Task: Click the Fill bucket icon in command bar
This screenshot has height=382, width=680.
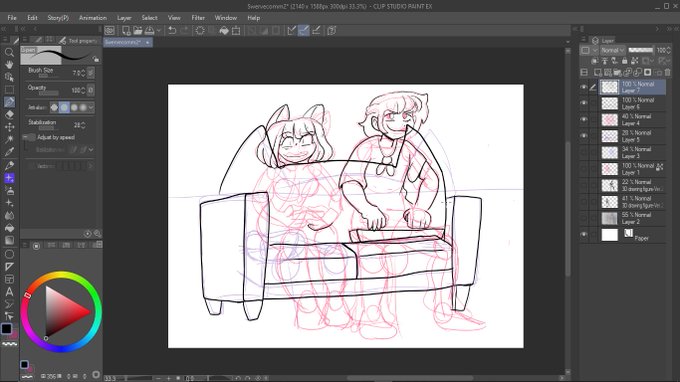Action: click(x=224, y=30)
